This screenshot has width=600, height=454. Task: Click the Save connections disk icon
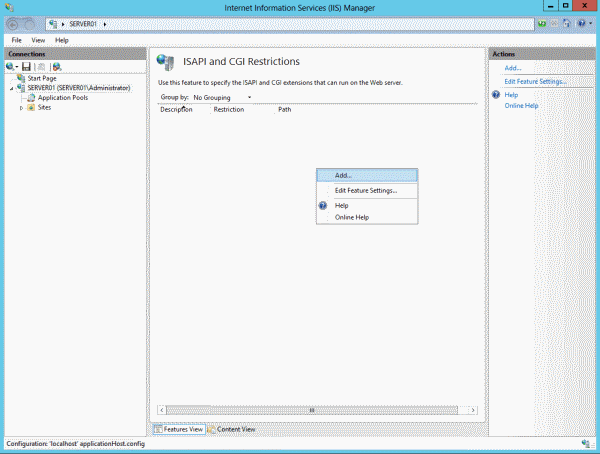(26, 67)
